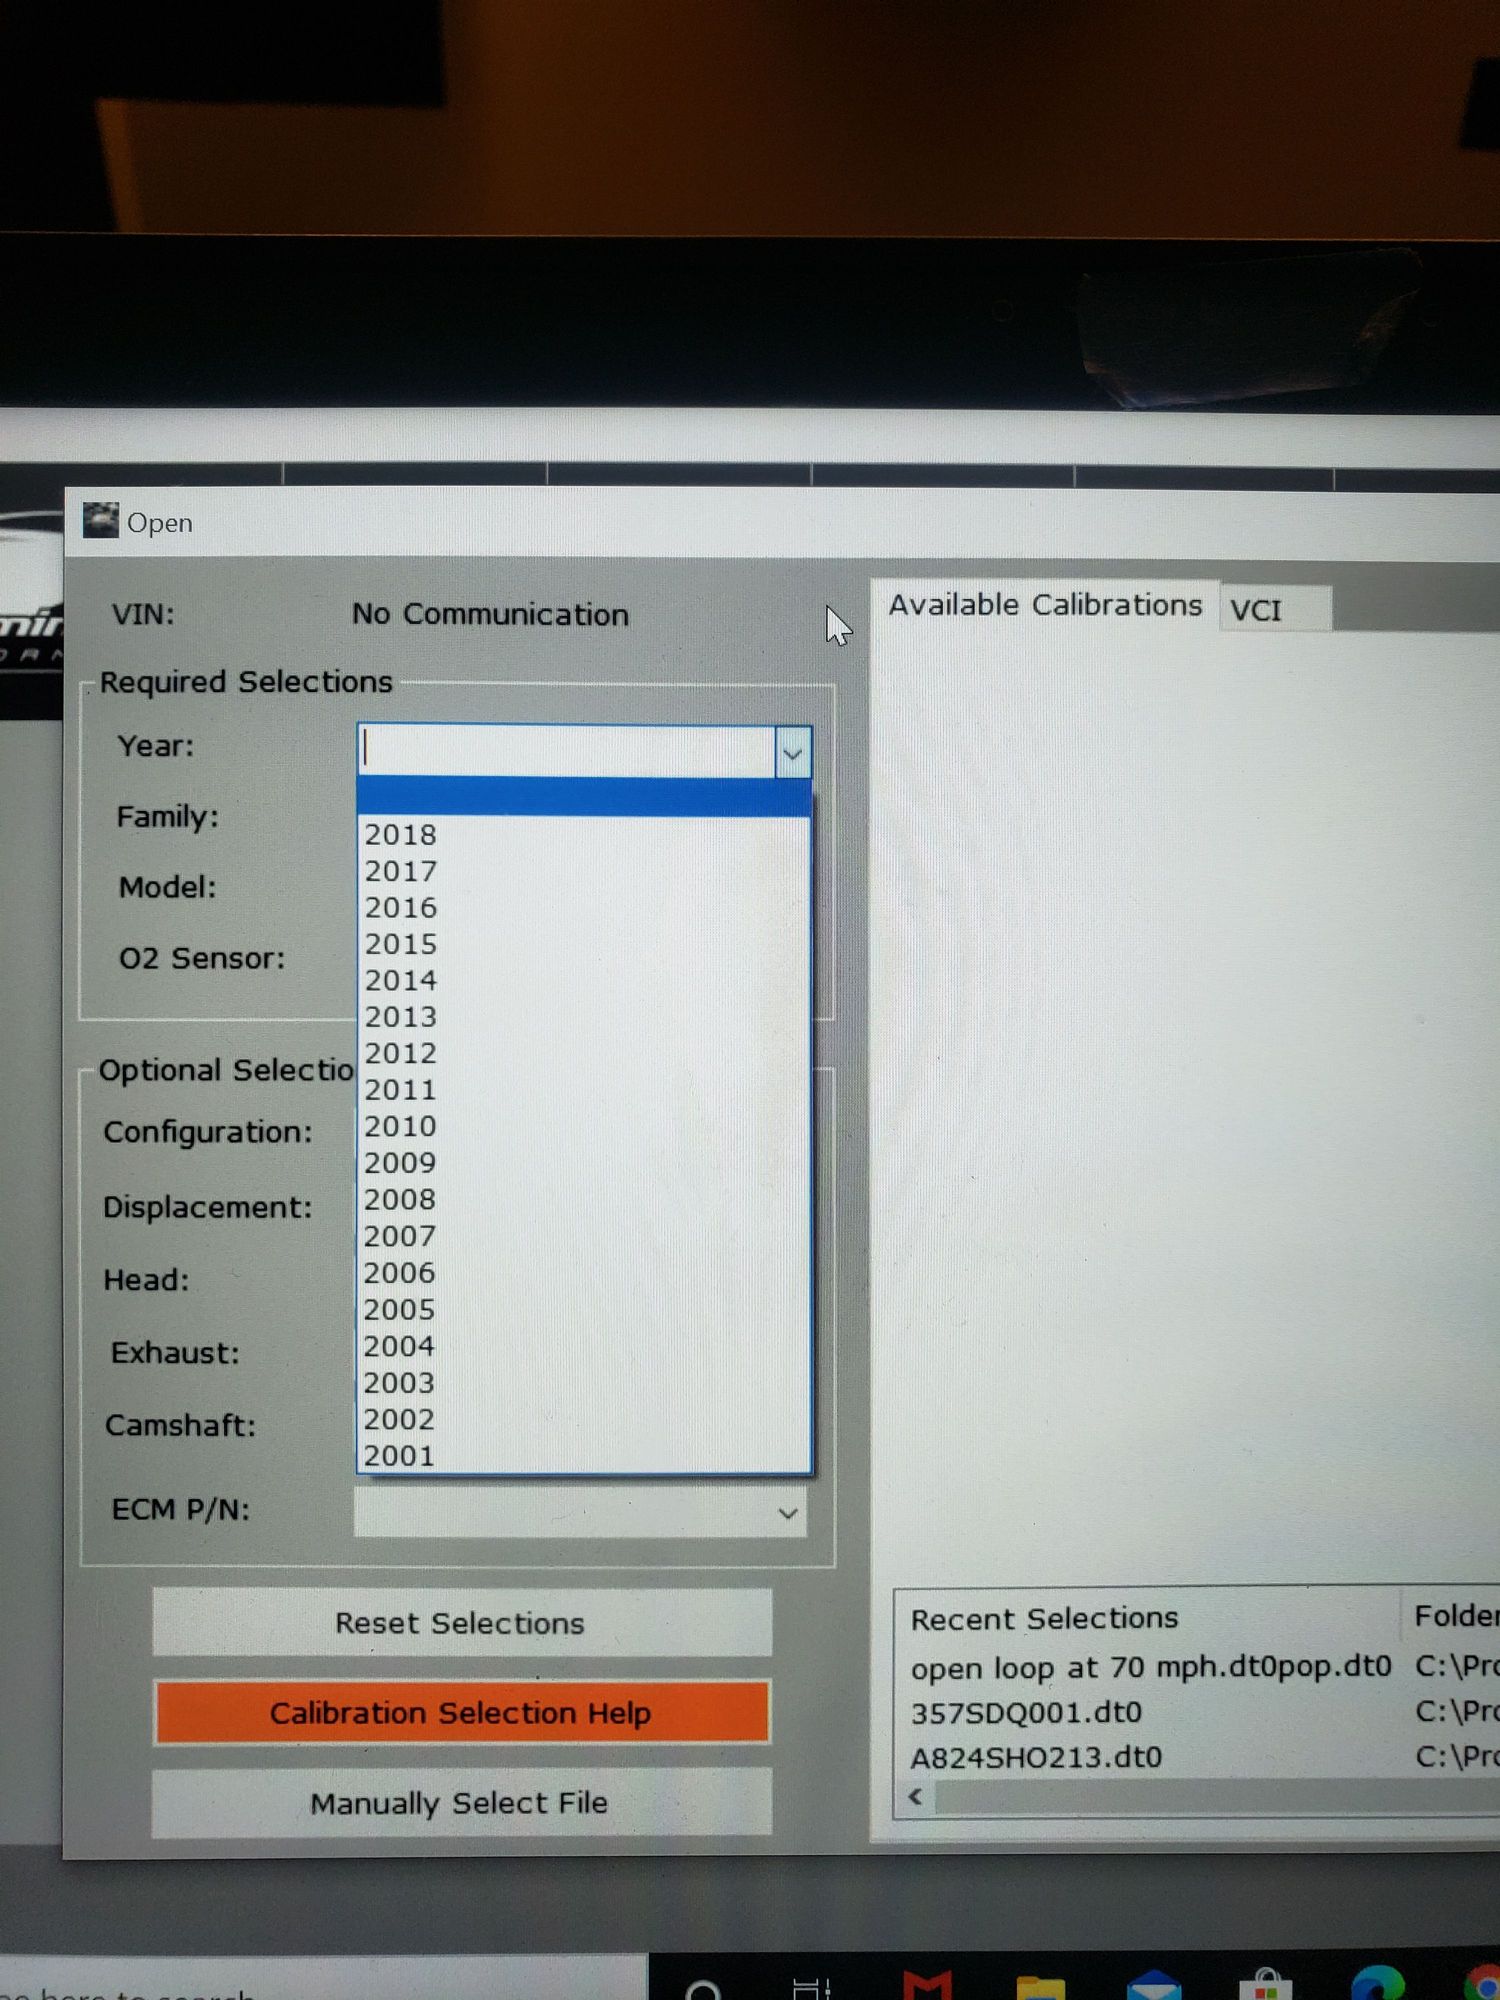Open Cortana circle icon in taskbar
The height and width of the screenshot is (2000, 1500).
704,1988
